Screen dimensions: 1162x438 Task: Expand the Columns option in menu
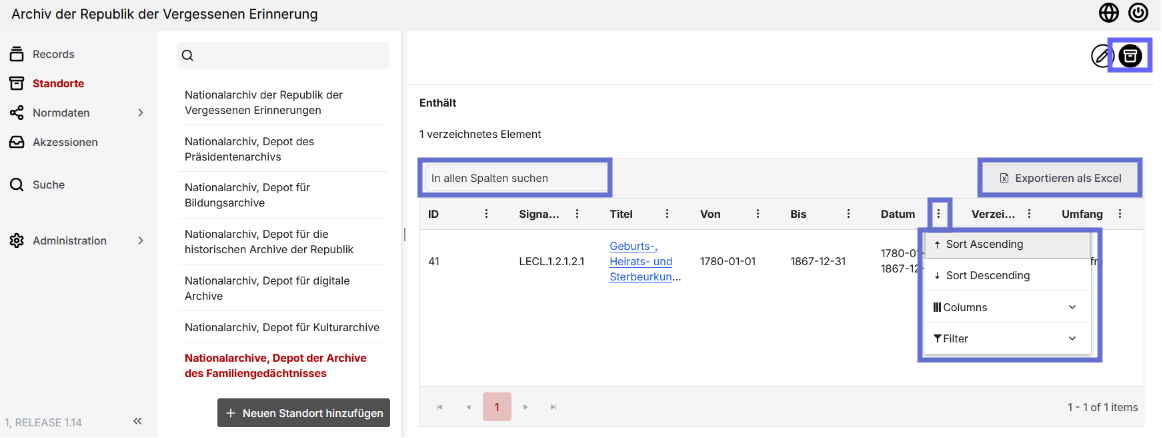coord(1007,307)
